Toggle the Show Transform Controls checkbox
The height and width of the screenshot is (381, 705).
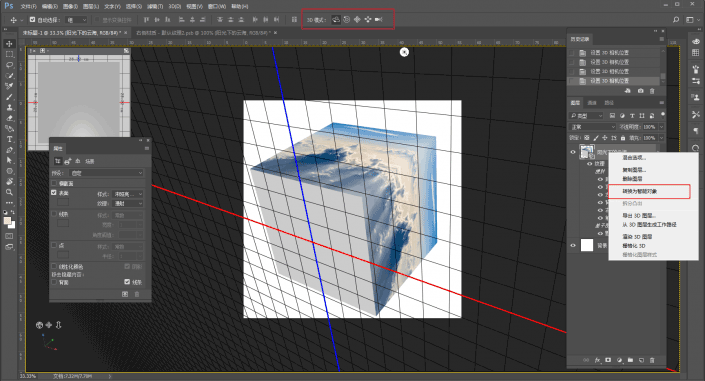(97, 20)
